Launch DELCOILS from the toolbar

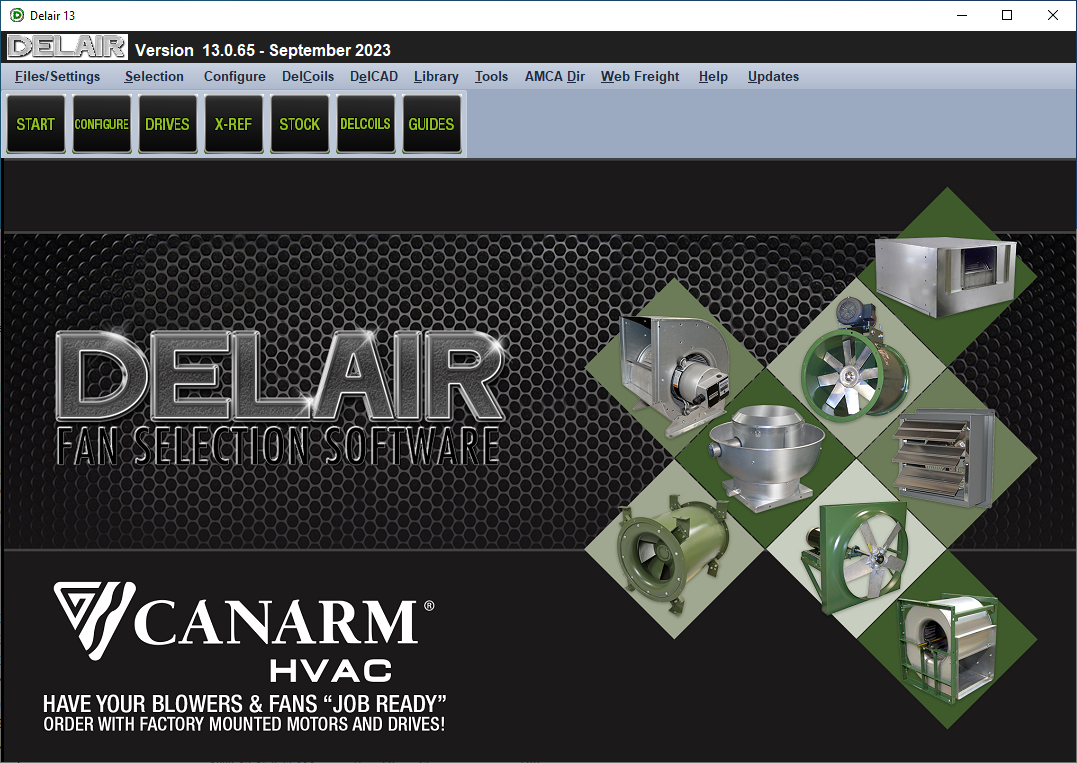point(365,124)
